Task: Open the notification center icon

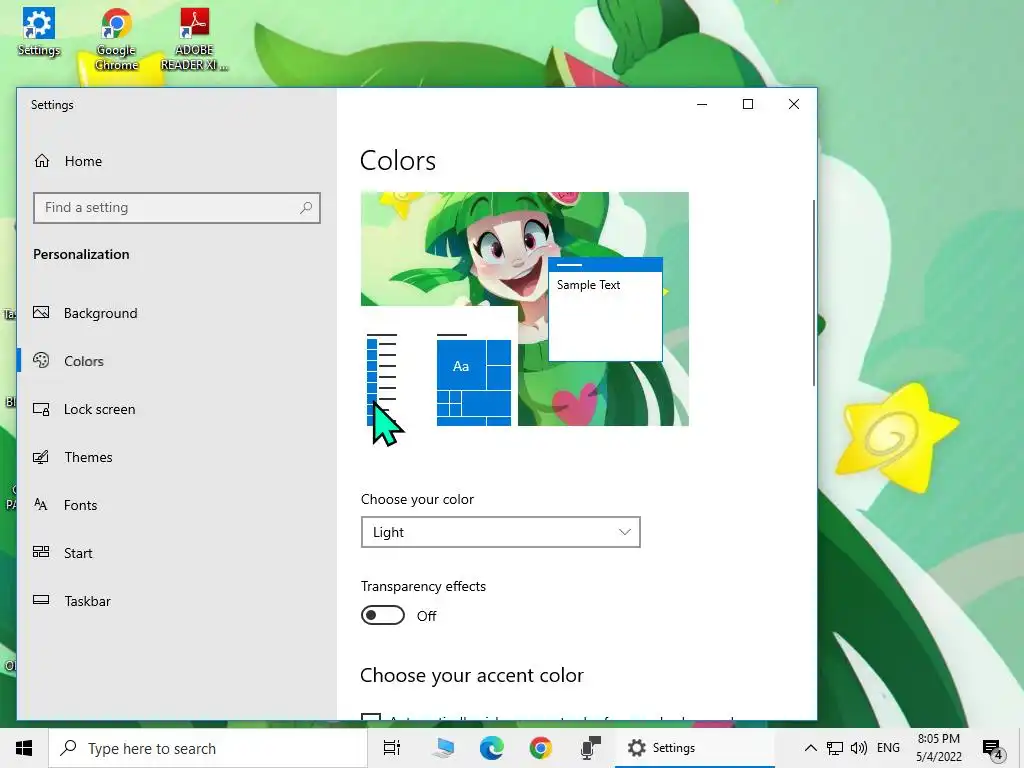Action: 993,750
